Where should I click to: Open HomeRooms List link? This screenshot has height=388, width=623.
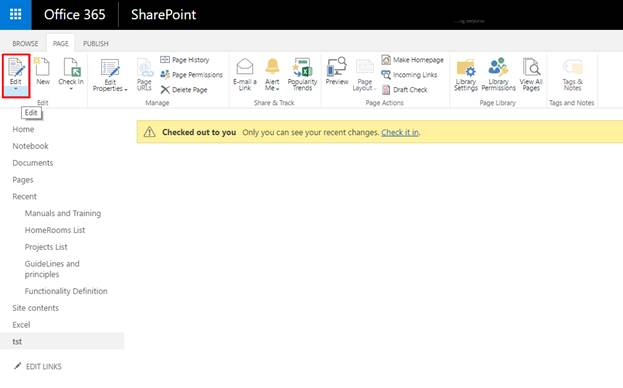click(55, 230)
